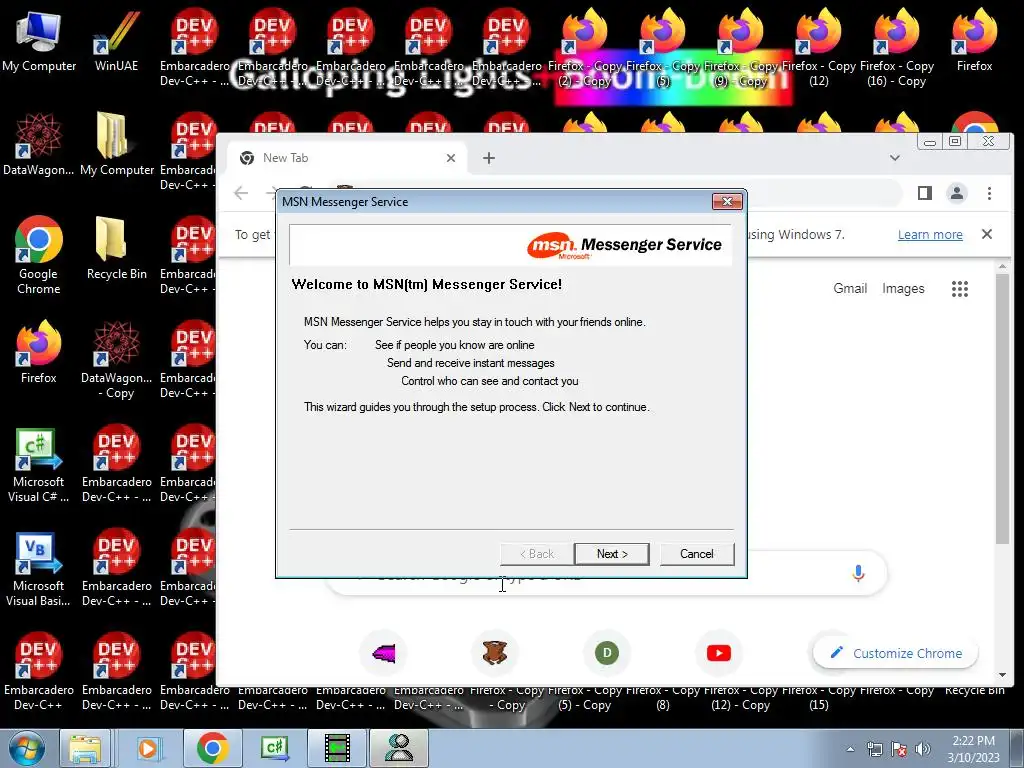Viewport: 1024px width, 768px height.
Task: Close the Chrome New Tab tab
Action: 451,158
